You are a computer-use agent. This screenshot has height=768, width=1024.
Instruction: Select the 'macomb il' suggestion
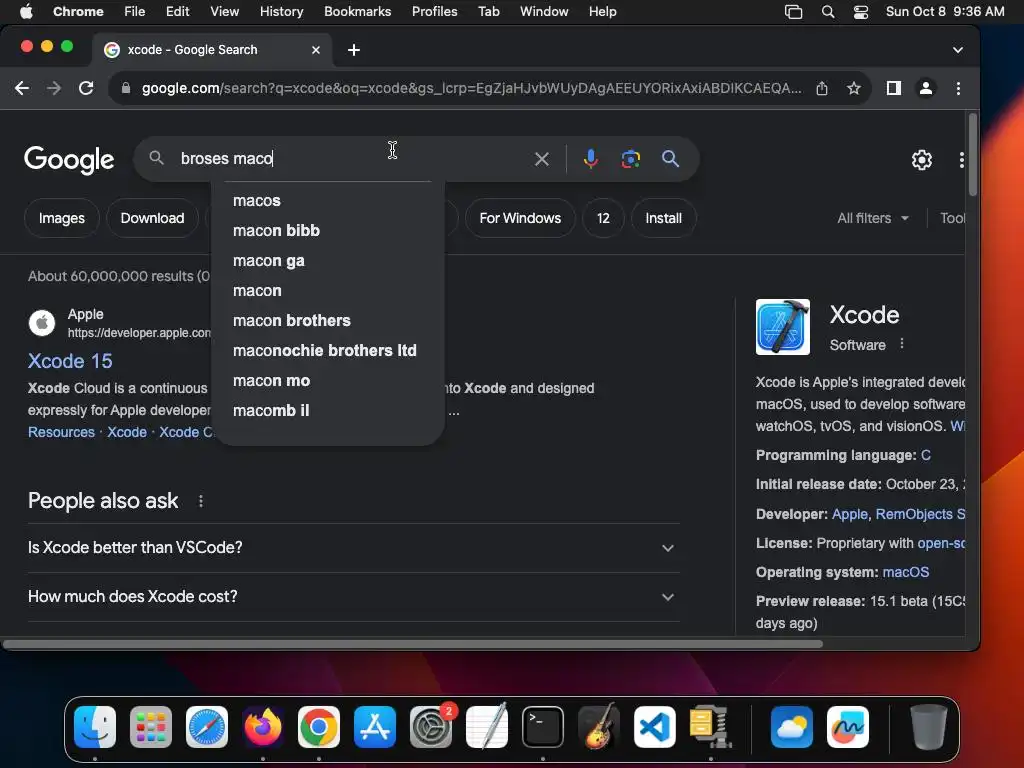tap(328, 411)
